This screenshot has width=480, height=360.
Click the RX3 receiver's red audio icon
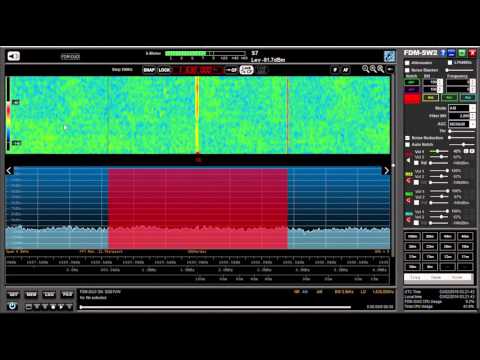coord(408,200)
